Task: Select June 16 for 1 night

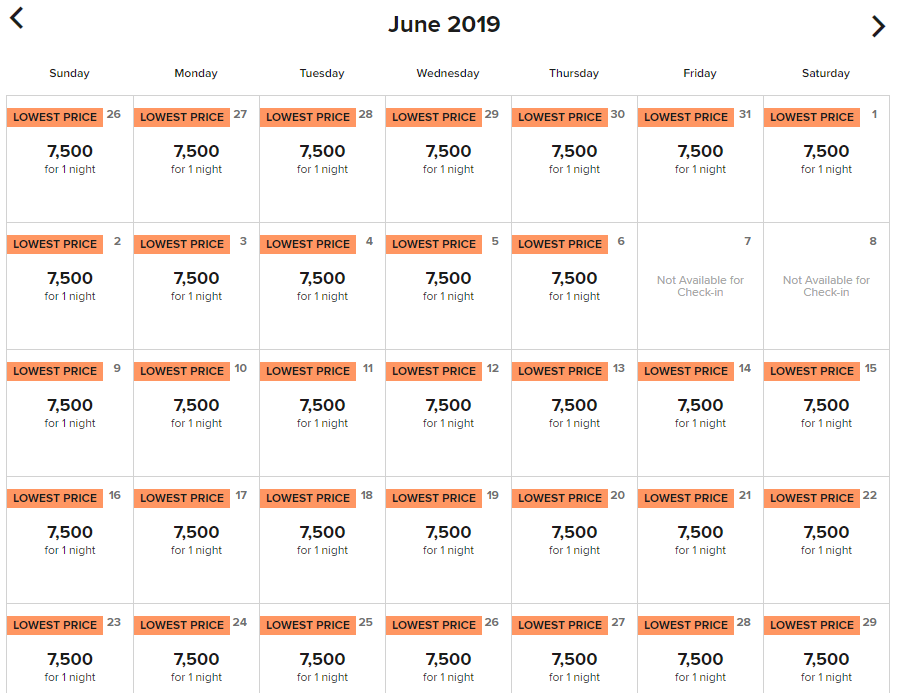Action: 70,540
